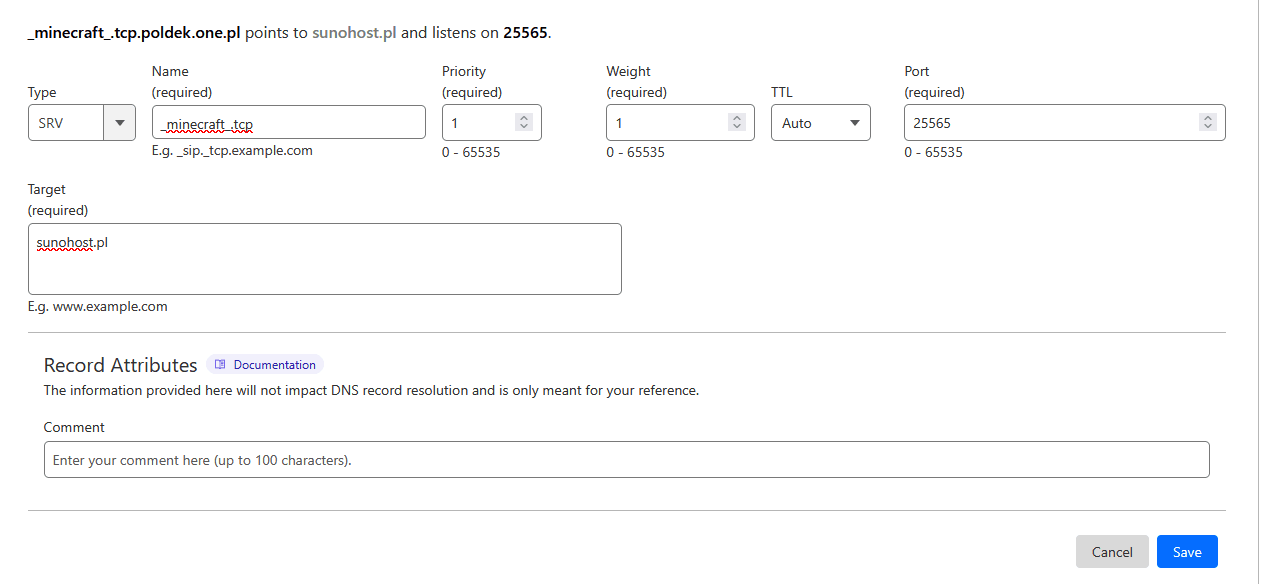1262x584 pixels.
Task: Decrement Port using the down arrow
Action: 1208,128
